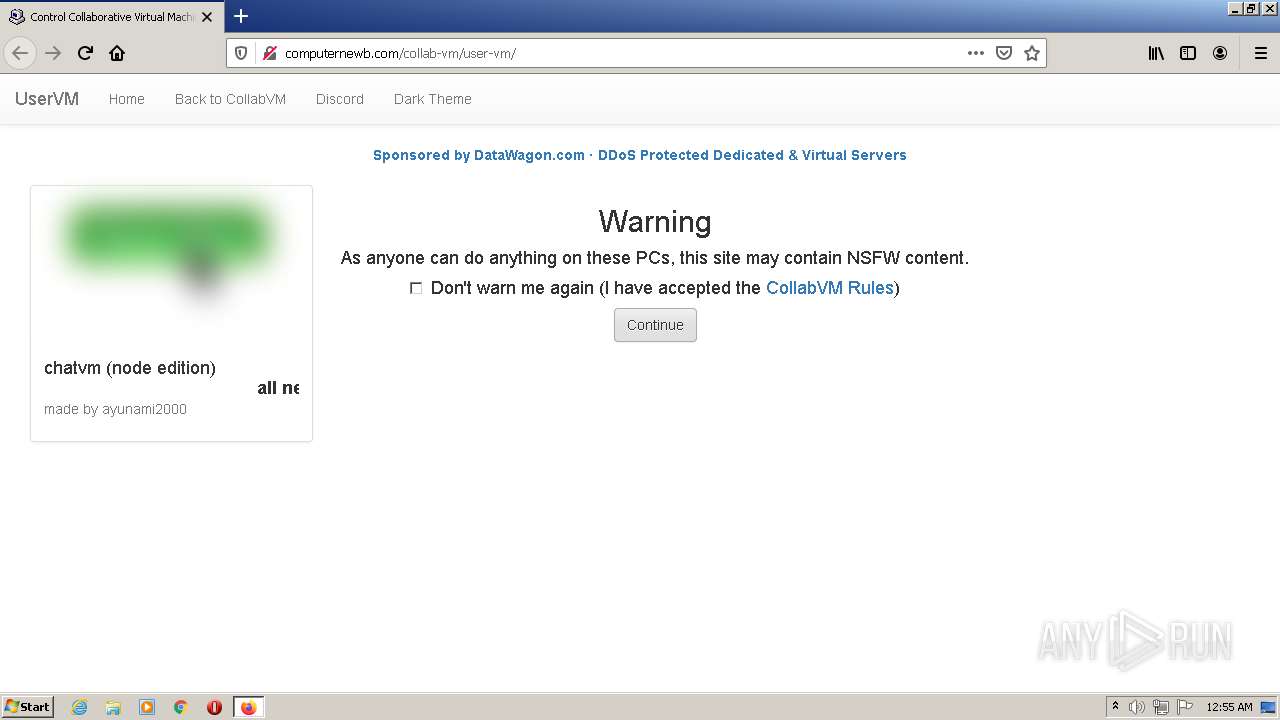Click the UserVM brand link
1280x720 pixels.
pos(47,99)
